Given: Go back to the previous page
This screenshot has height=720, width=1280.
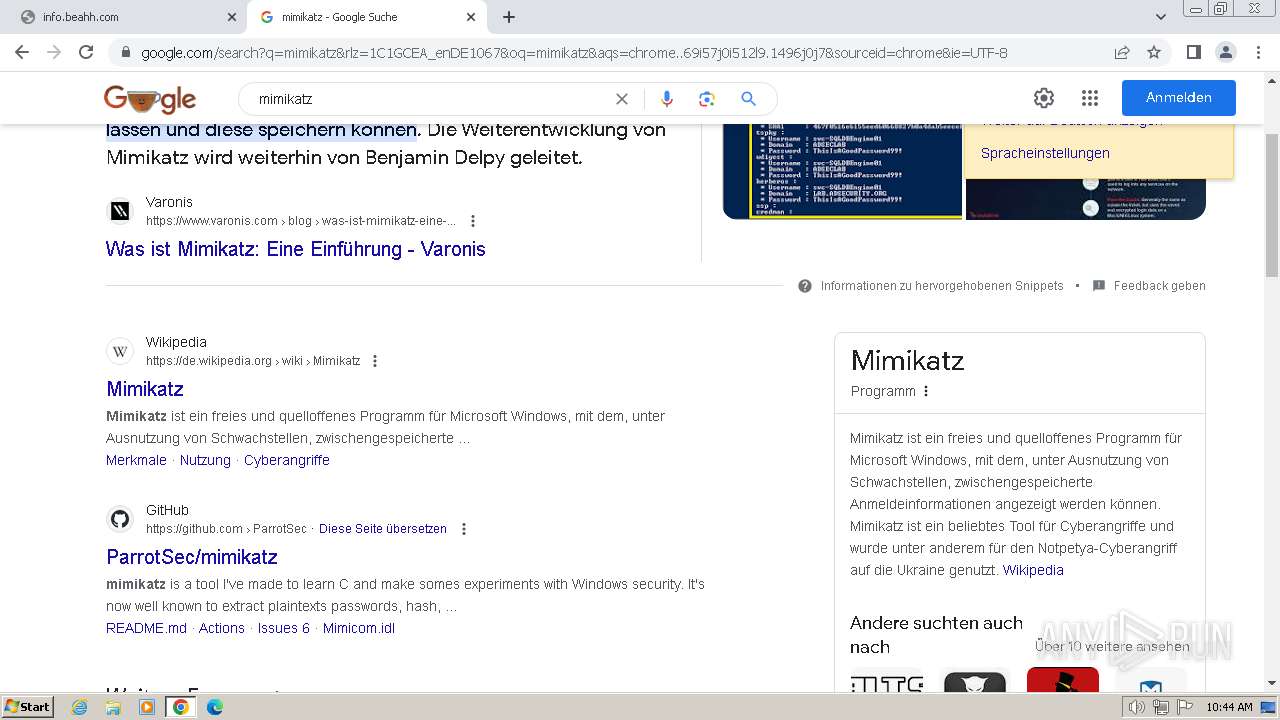Looking at the screenshot, I should [x=22, y=52].
